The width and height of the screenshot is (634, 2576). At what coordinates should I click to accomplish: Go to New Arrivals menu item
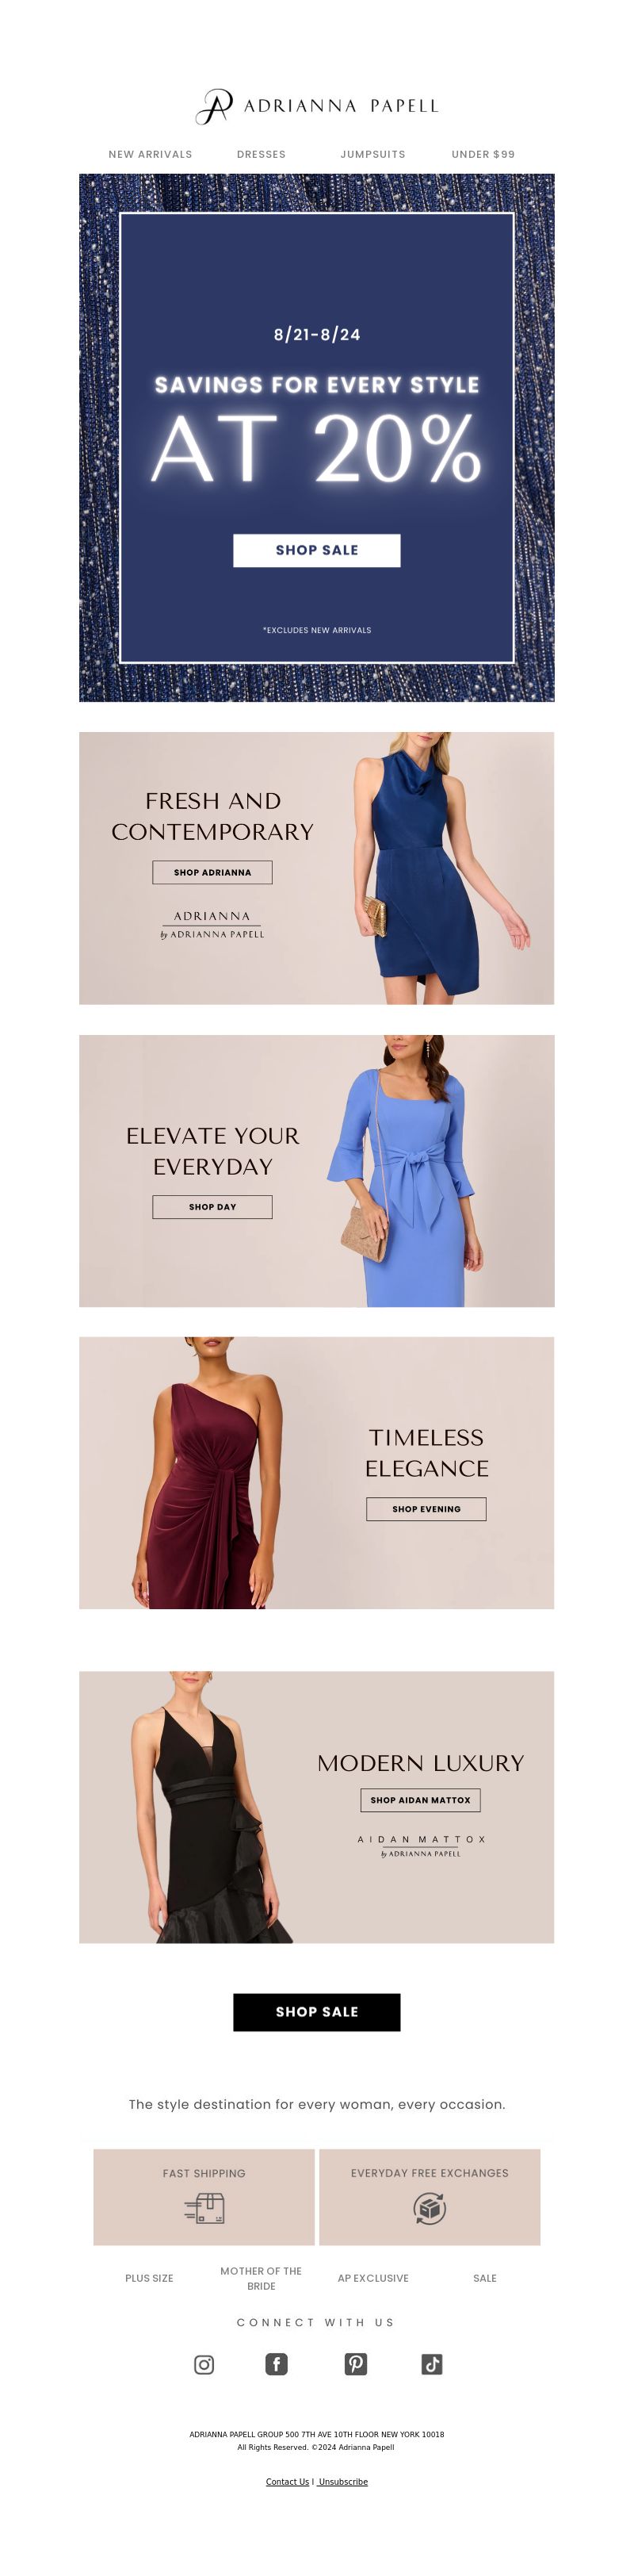click(150, 154)
